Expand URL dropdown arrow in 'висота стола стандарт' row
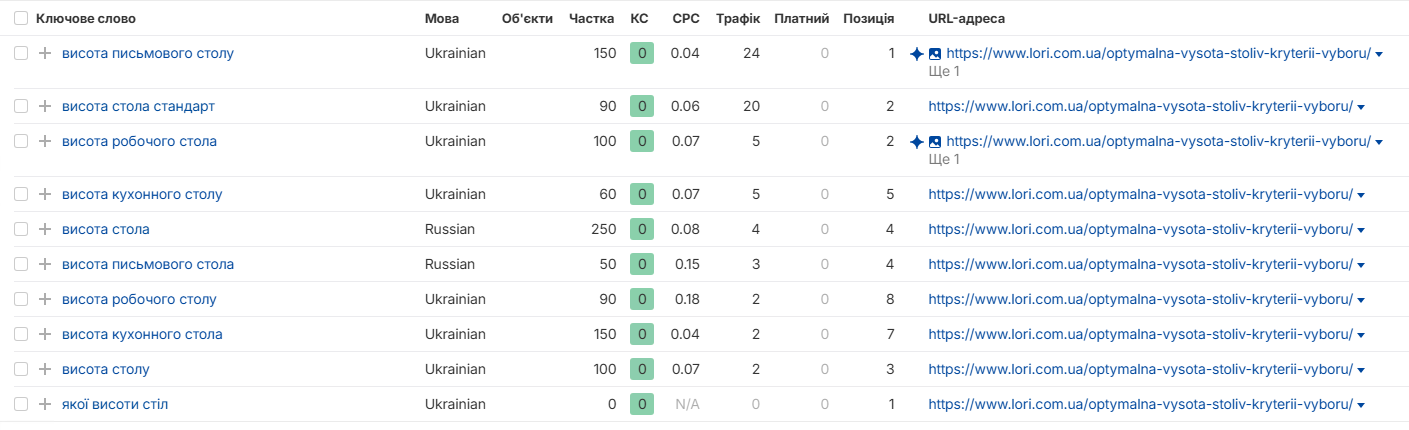 [1361, 107]
